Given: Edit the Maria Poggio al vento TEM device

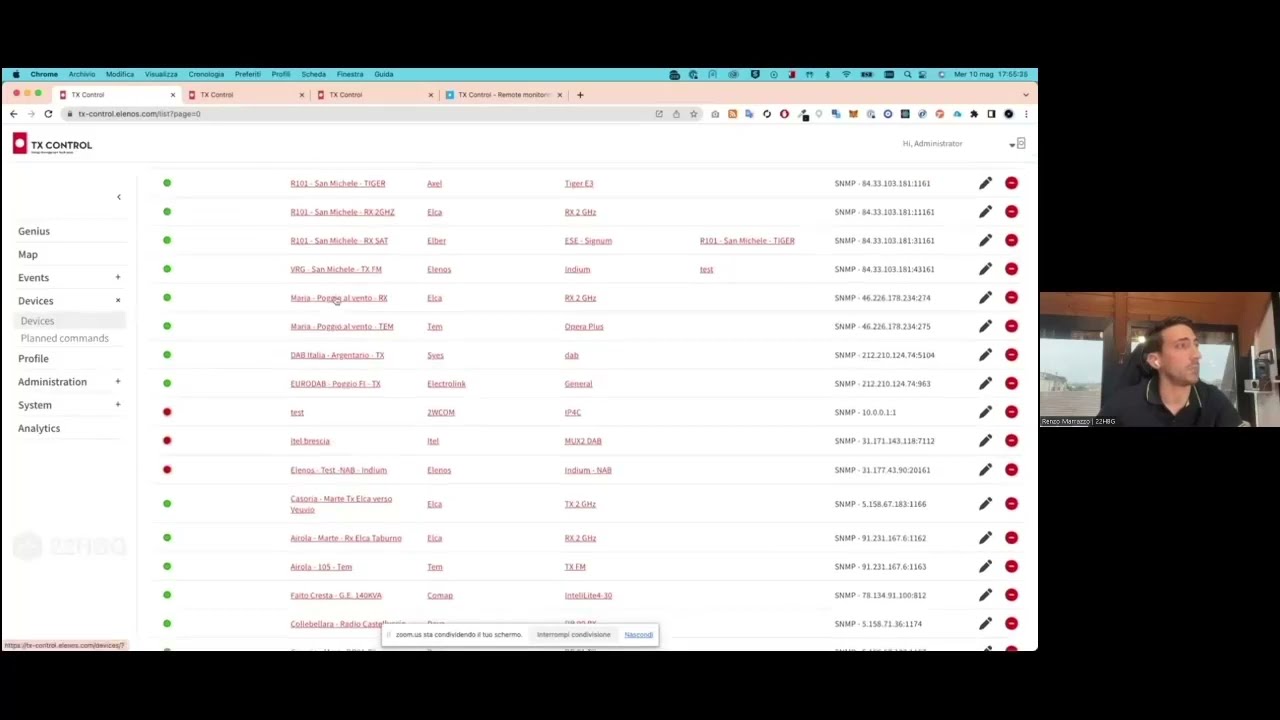Looking at the screenshot, I should point(985,326).
